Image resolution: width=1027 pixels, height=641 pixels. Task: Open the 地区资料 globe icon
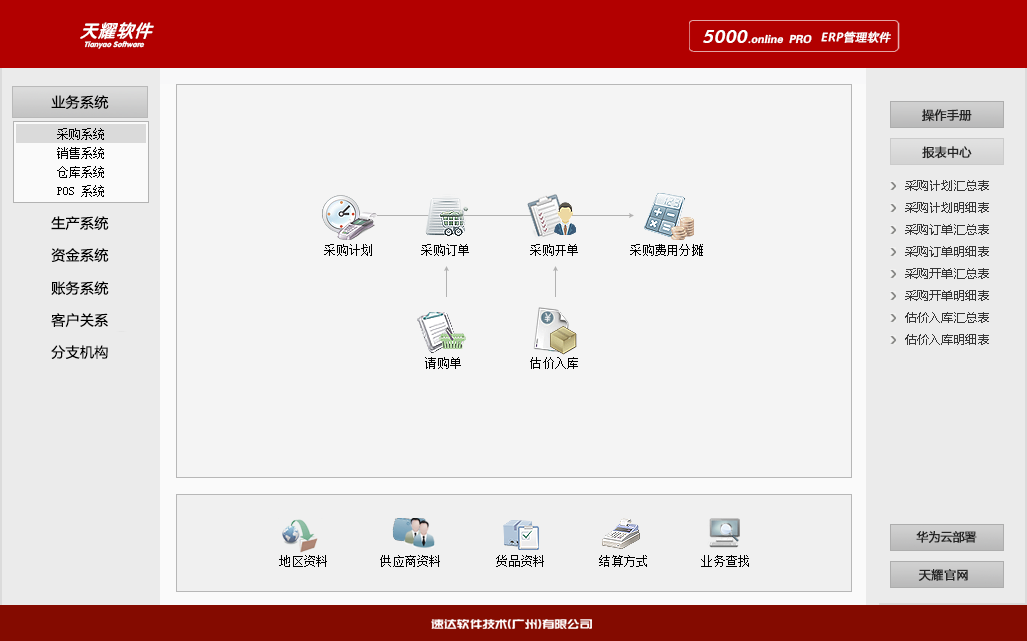pyautogui.click(x=300, y=535)
